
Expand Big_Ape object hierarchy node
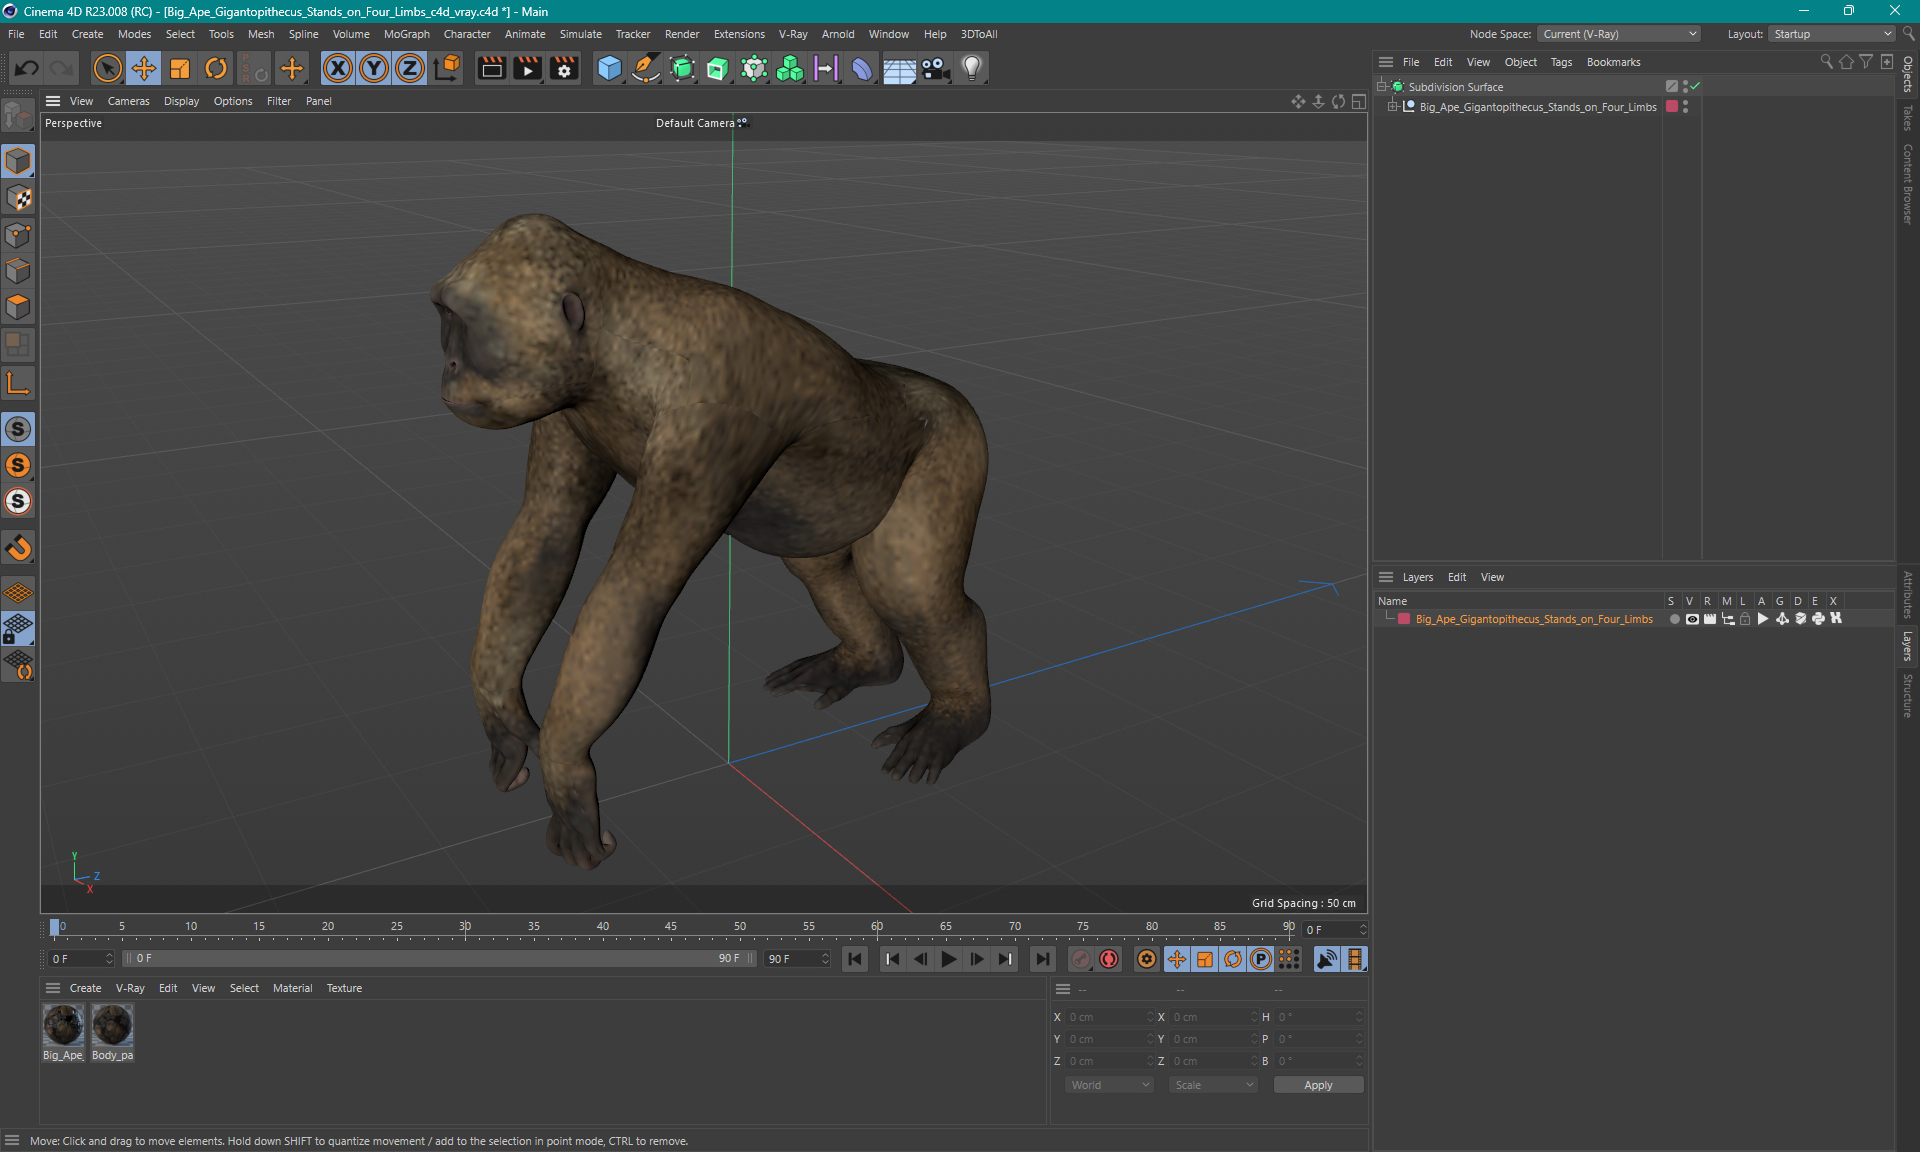click(1393, 106)
